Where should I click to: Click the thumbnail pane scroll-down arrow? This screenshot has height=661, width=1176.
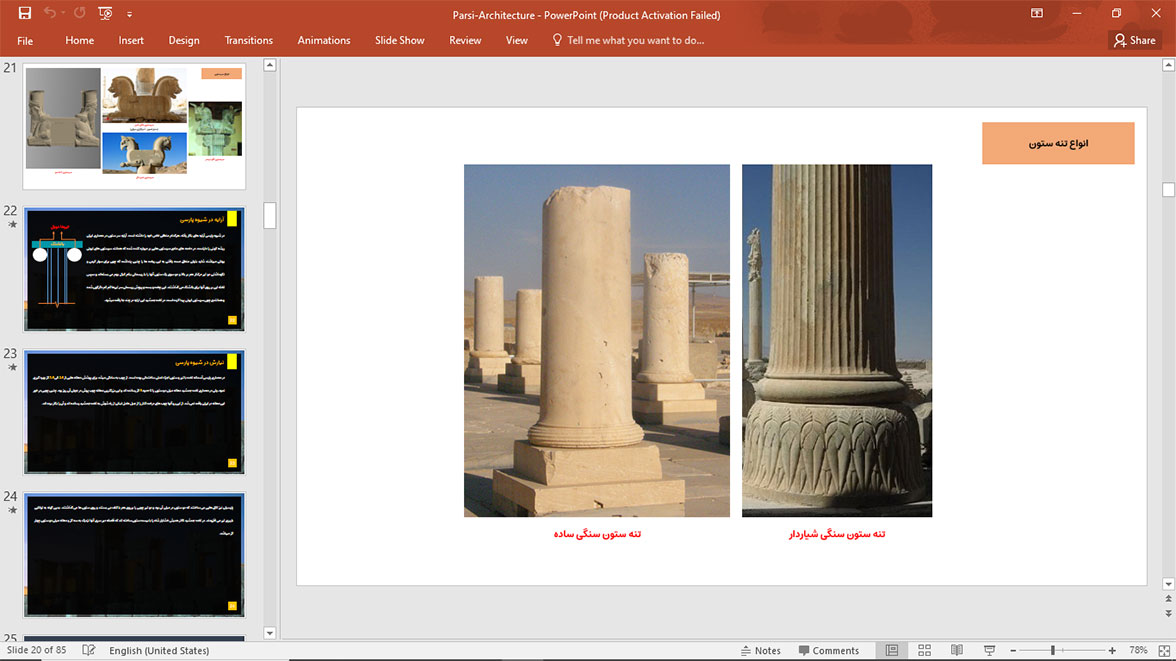[x=270, y=632]
